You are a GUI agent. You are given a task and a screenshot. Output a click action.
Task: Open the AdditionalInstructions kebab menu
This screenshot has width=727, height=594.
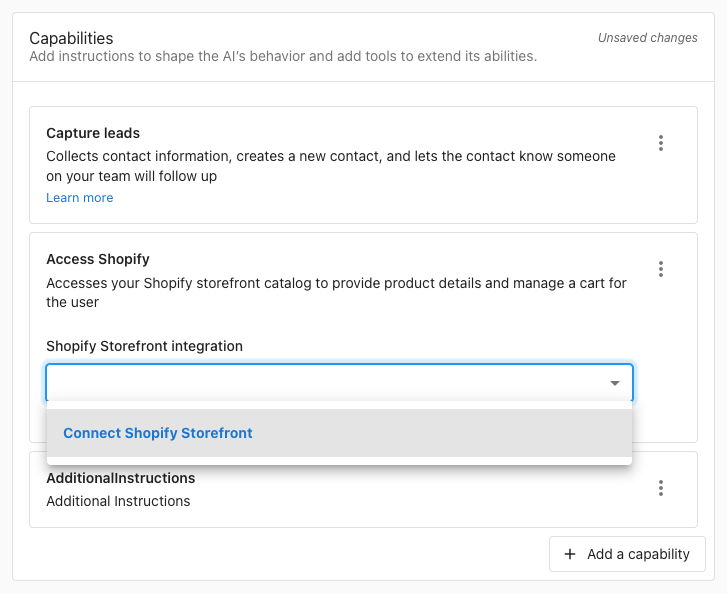[x=661, y=488]
